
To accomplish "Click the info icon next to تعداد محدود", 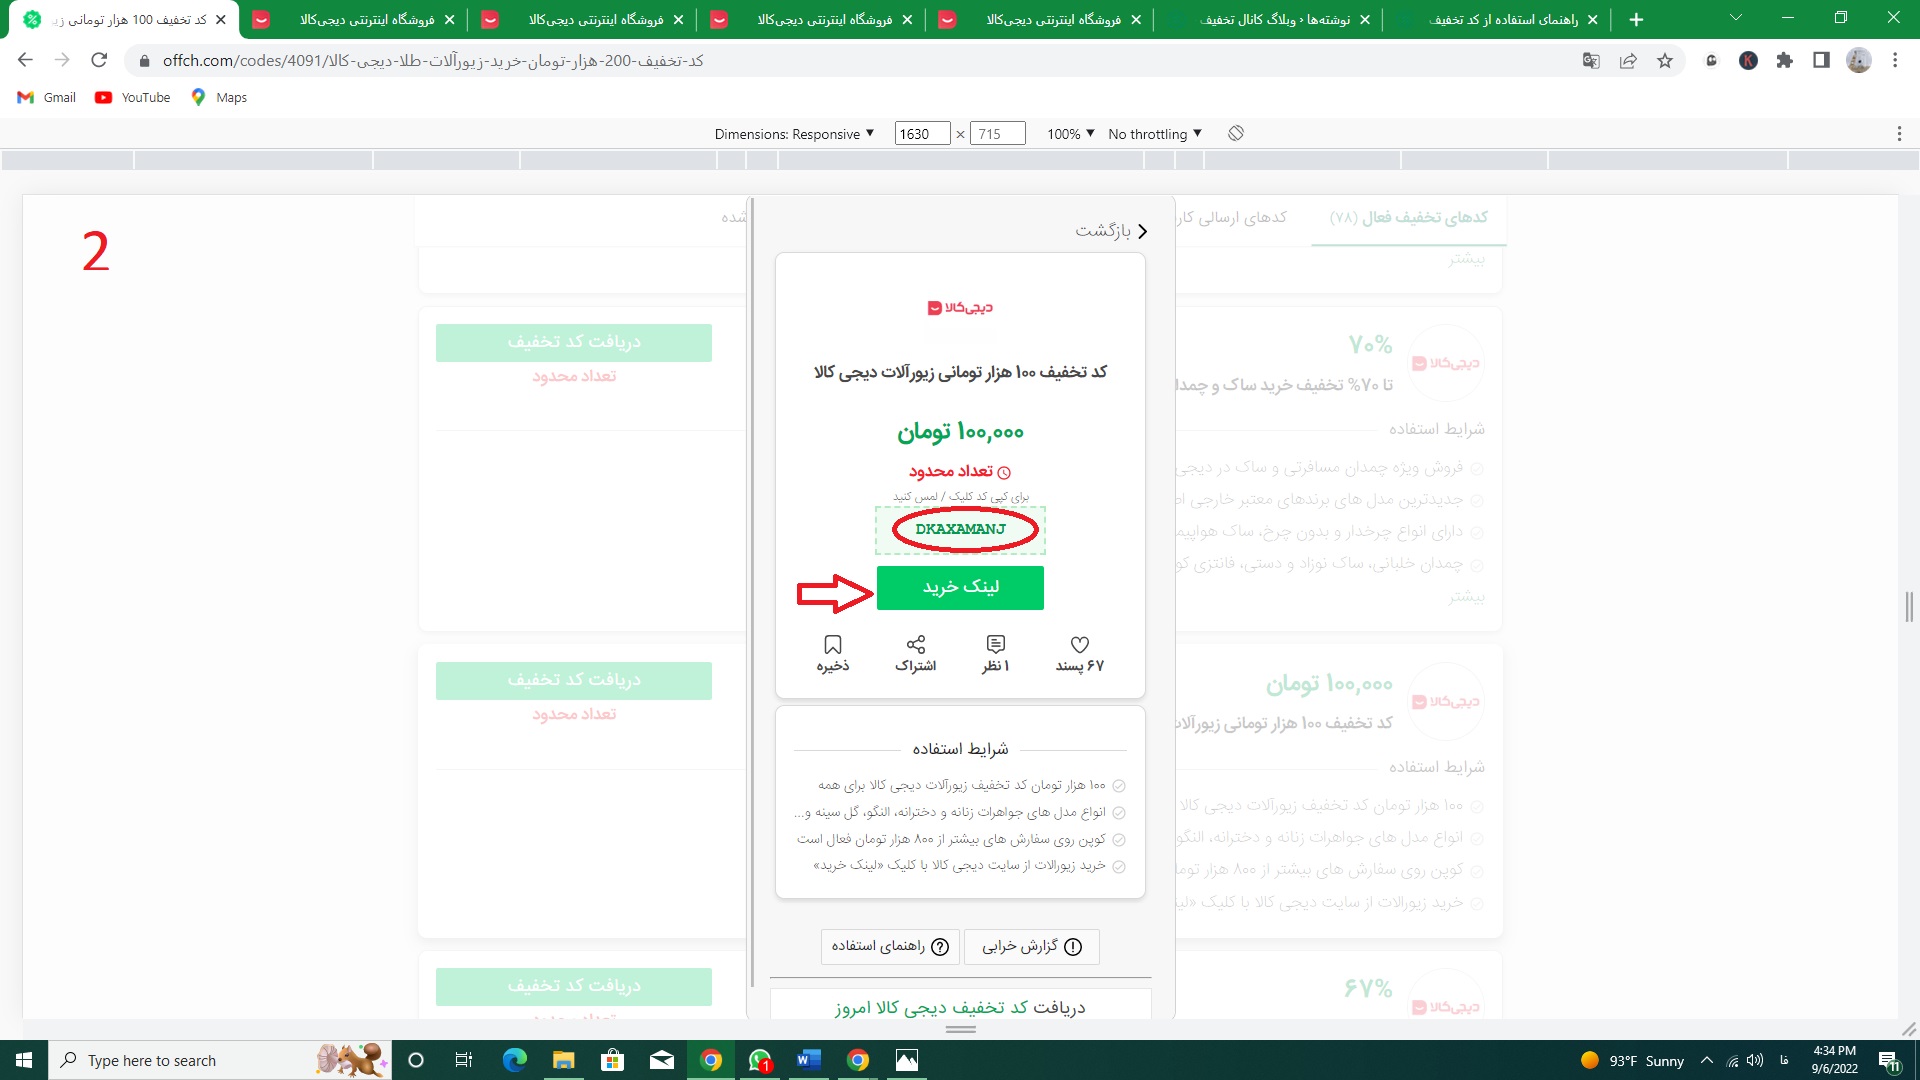I will [1005, 472].
